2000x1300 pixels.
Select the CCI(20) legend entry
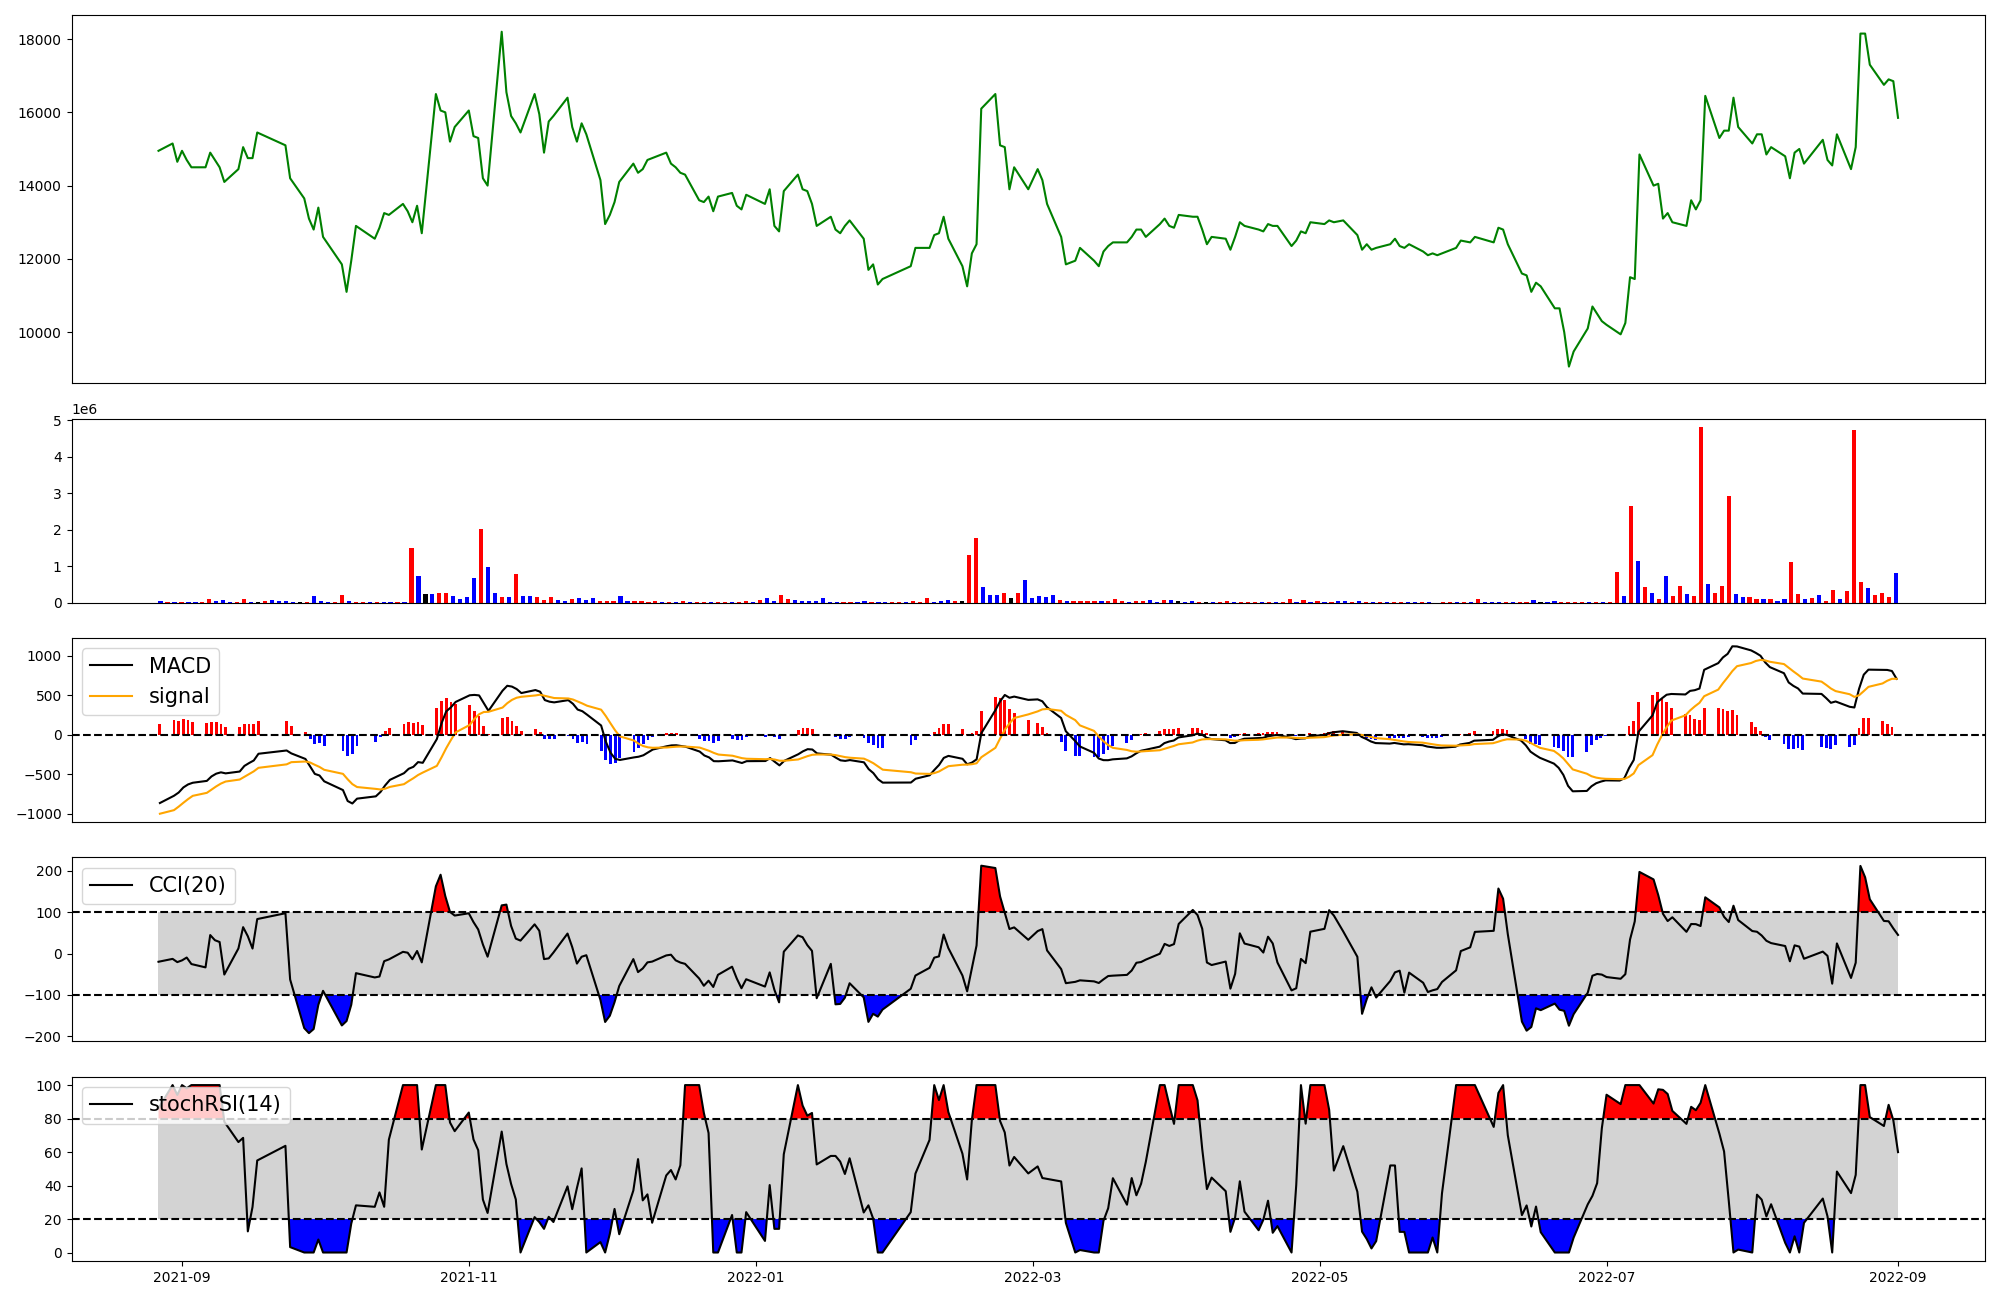tap(187, 885)
